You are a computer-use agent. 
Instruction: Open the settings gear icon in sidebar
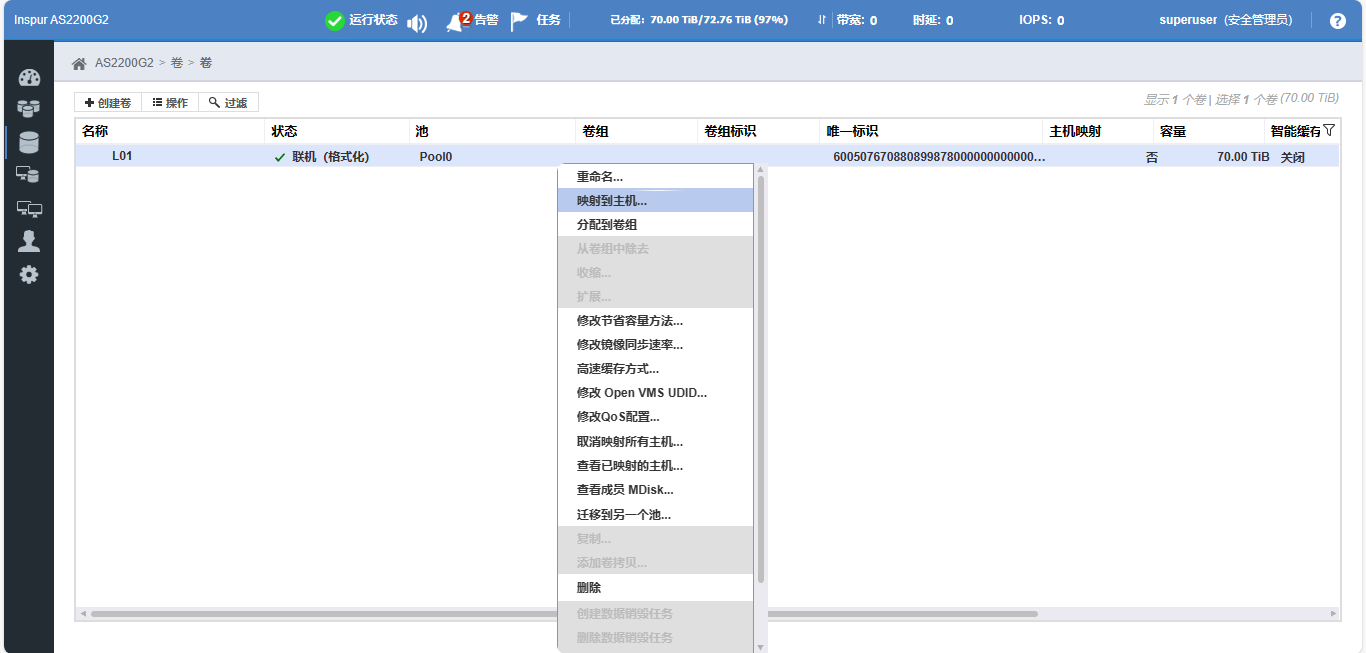coord(29,274)
